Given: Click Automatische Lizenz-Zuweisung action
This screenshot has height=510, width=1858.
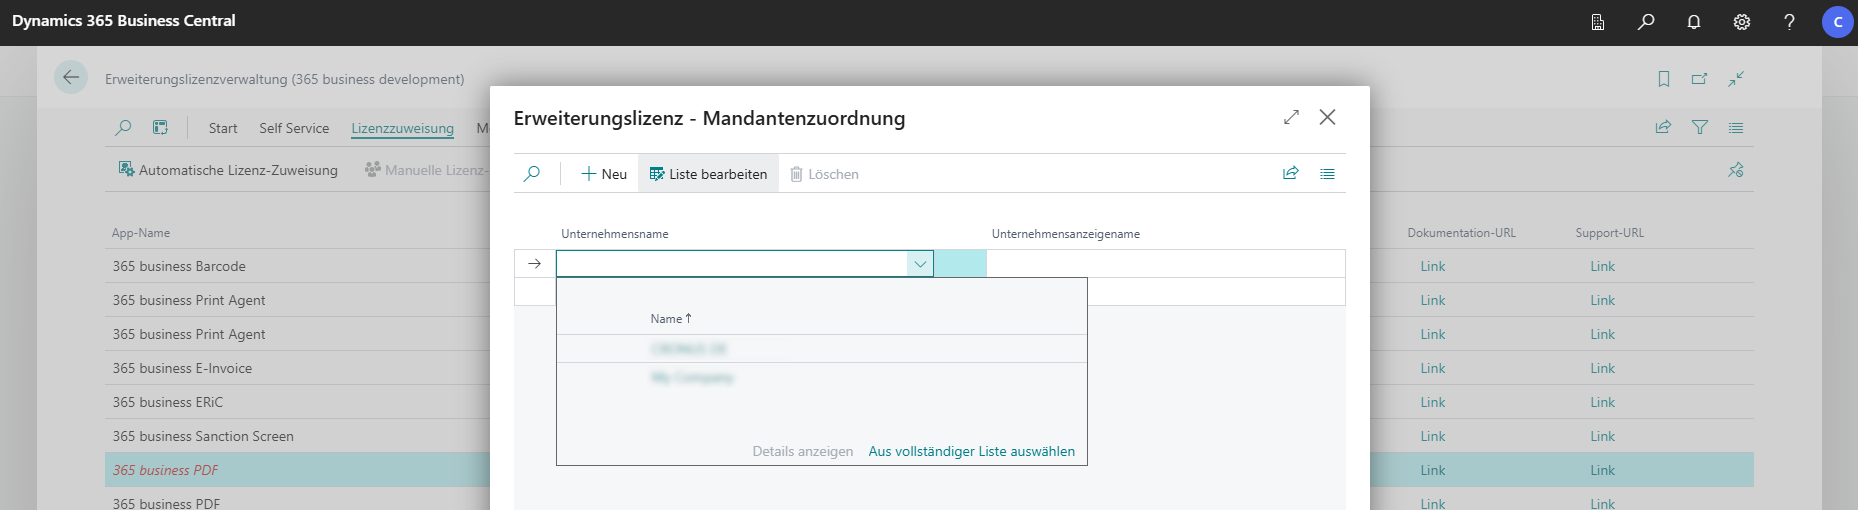Looking at the screenshot, I should pyautogui.click(x=228, y=170).
